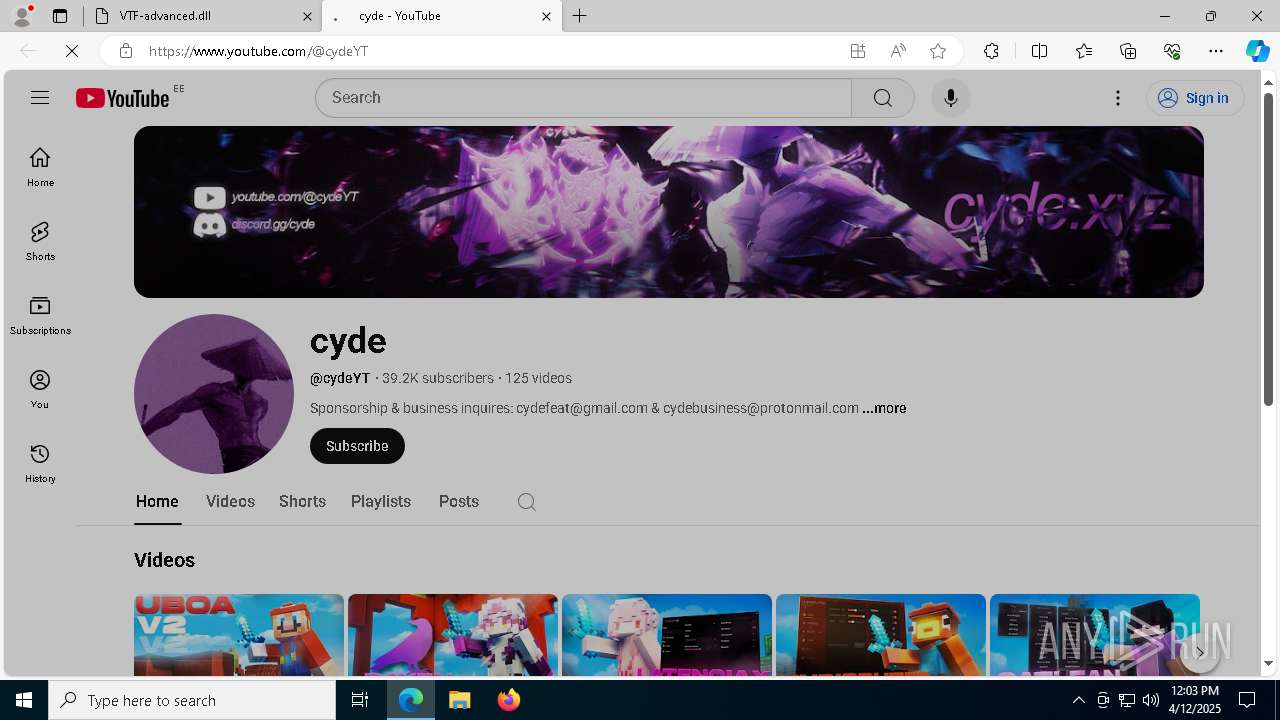Select the Videos channel tab
Viewport: 1280px width, 720px height.
pos(230,502)
